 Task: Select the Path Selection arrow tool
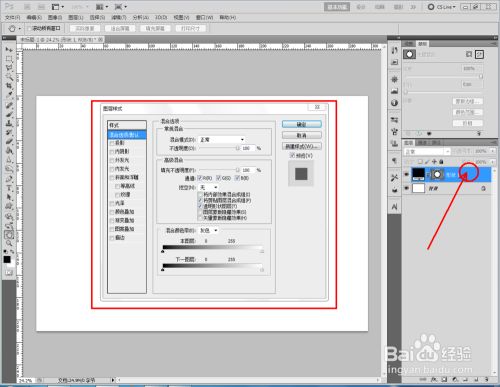pyautogui.click(x=9, y=197)
